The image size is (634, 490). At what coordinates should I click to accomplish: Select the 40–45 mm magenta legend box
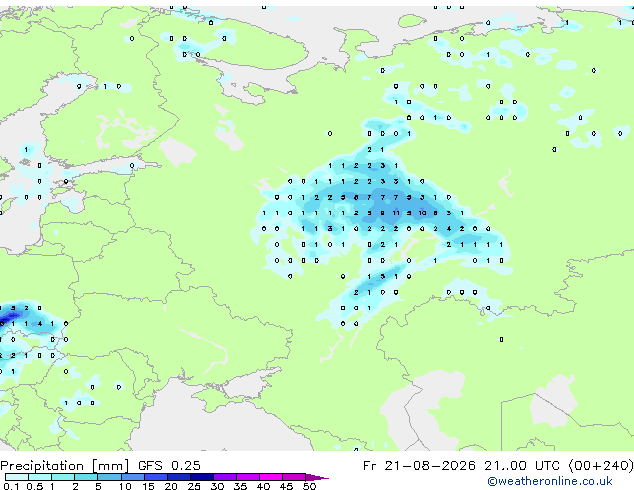point(271,477)
